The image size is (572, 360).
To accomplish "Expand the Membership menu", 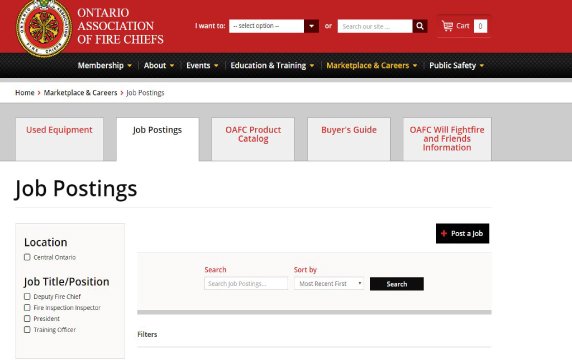I will tap(104, 66).
